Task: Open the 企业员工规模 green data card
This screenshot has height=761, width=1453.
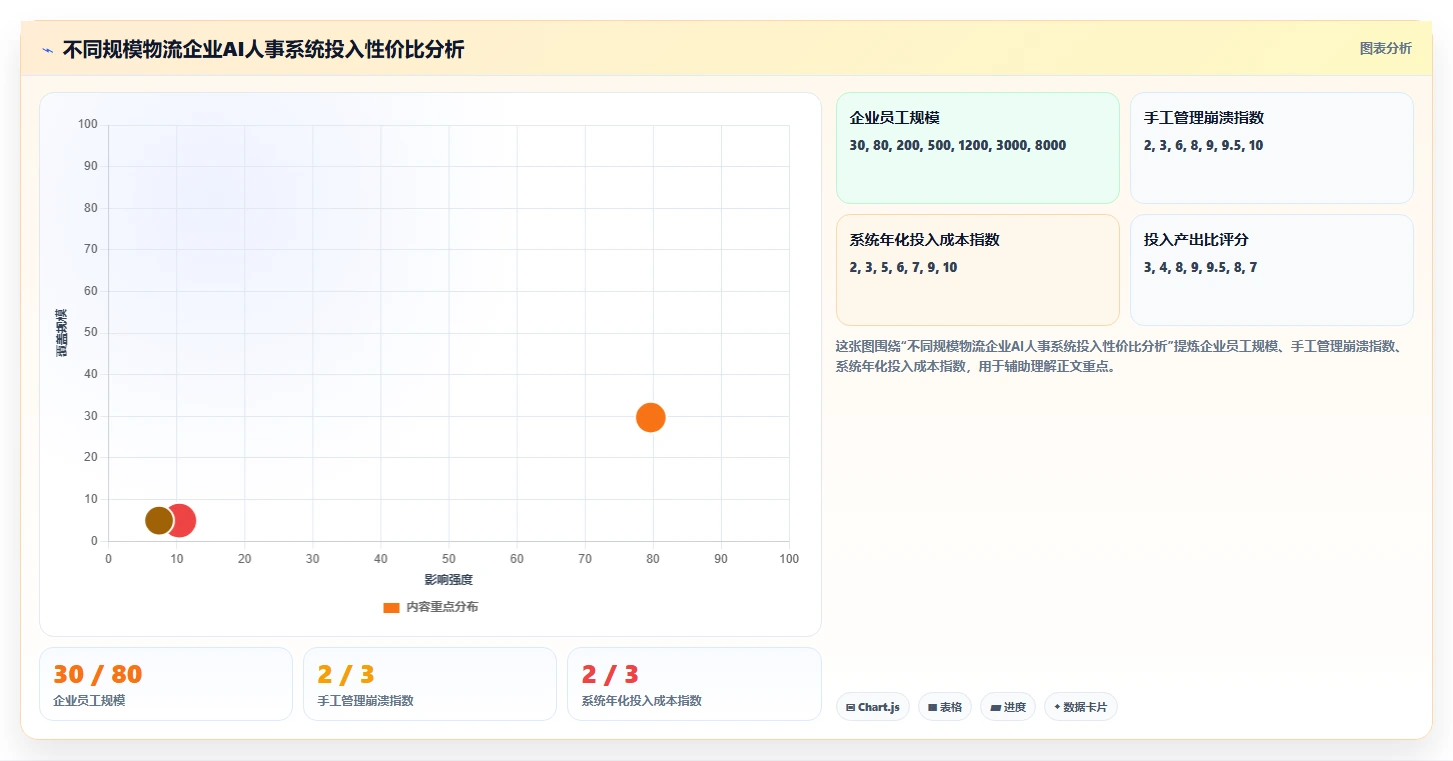Action: tap(977, 148)
